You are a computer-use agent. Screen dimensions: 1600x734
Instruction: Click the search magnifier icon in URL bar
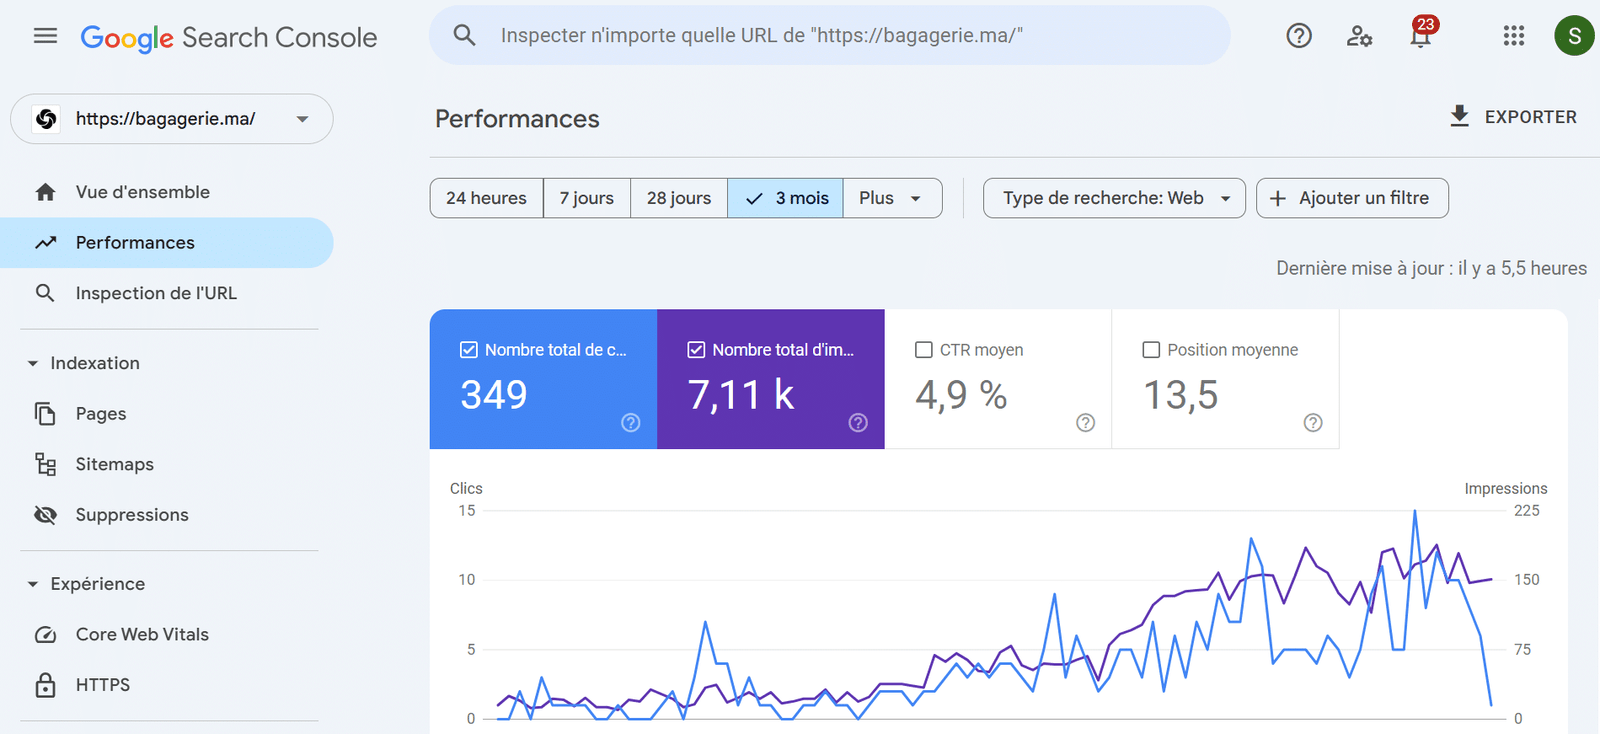pyautogui.click(x=464, y=35)
